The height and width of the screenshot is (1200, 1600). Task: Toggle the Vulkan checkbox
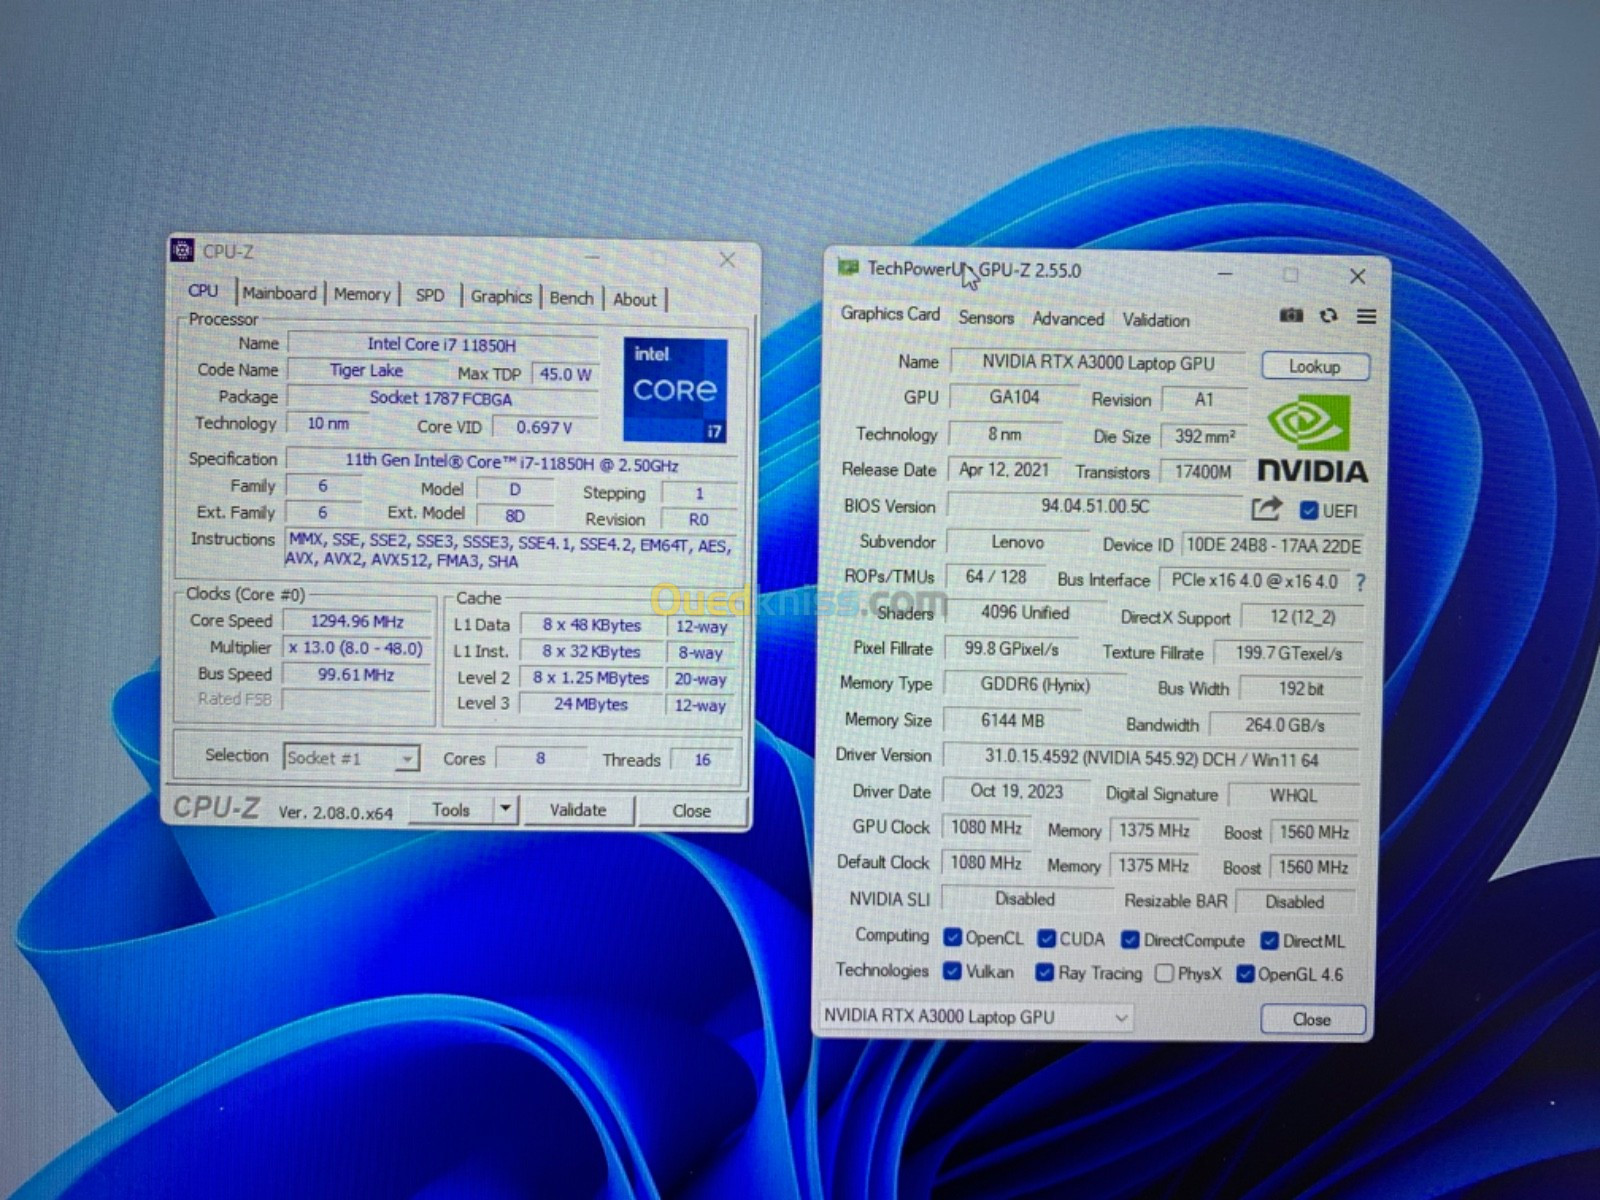point(952,971)
